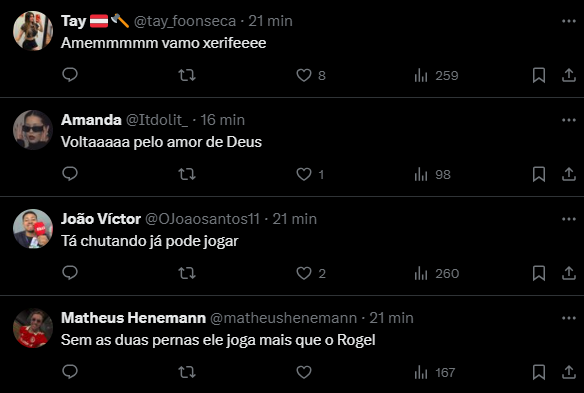Like Matheus Henemann's tweet

pyautogui.click(x=304, y=372)
